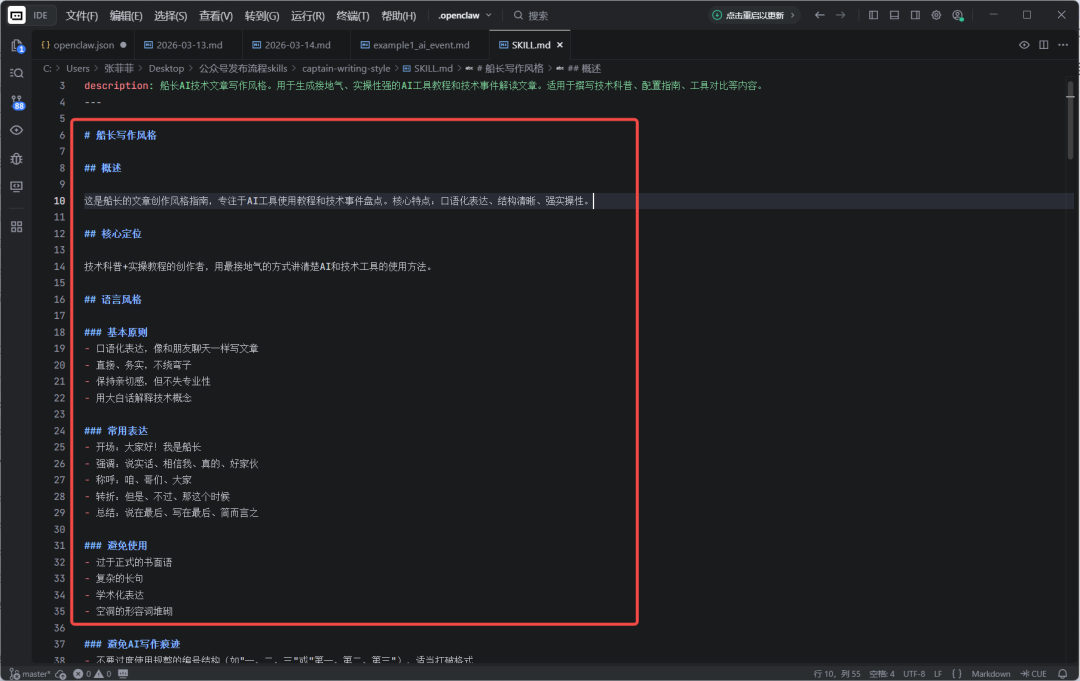Click the terminal ports icon in status bar
This screenshot has height=681, width=1080.
tap(123, 674)
